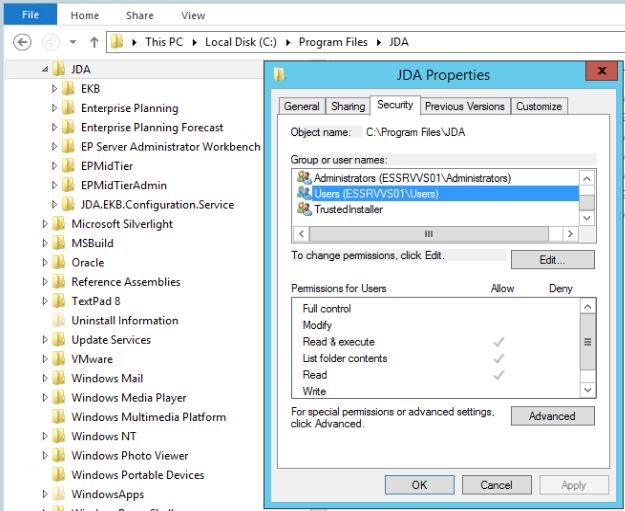The image size is (625, 511).
Task: Switch to the Home ribbon tab
Action: [x=85, y=16]
